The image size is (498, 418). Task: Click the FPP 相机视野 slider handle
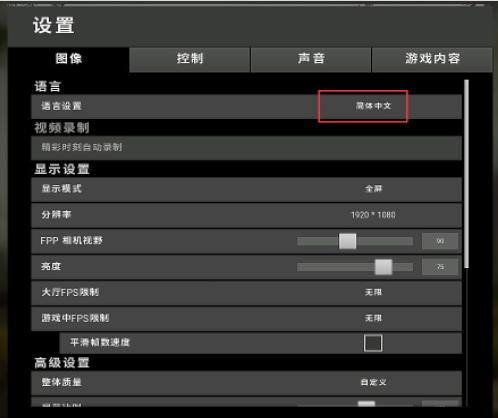(x=347, y=241)
